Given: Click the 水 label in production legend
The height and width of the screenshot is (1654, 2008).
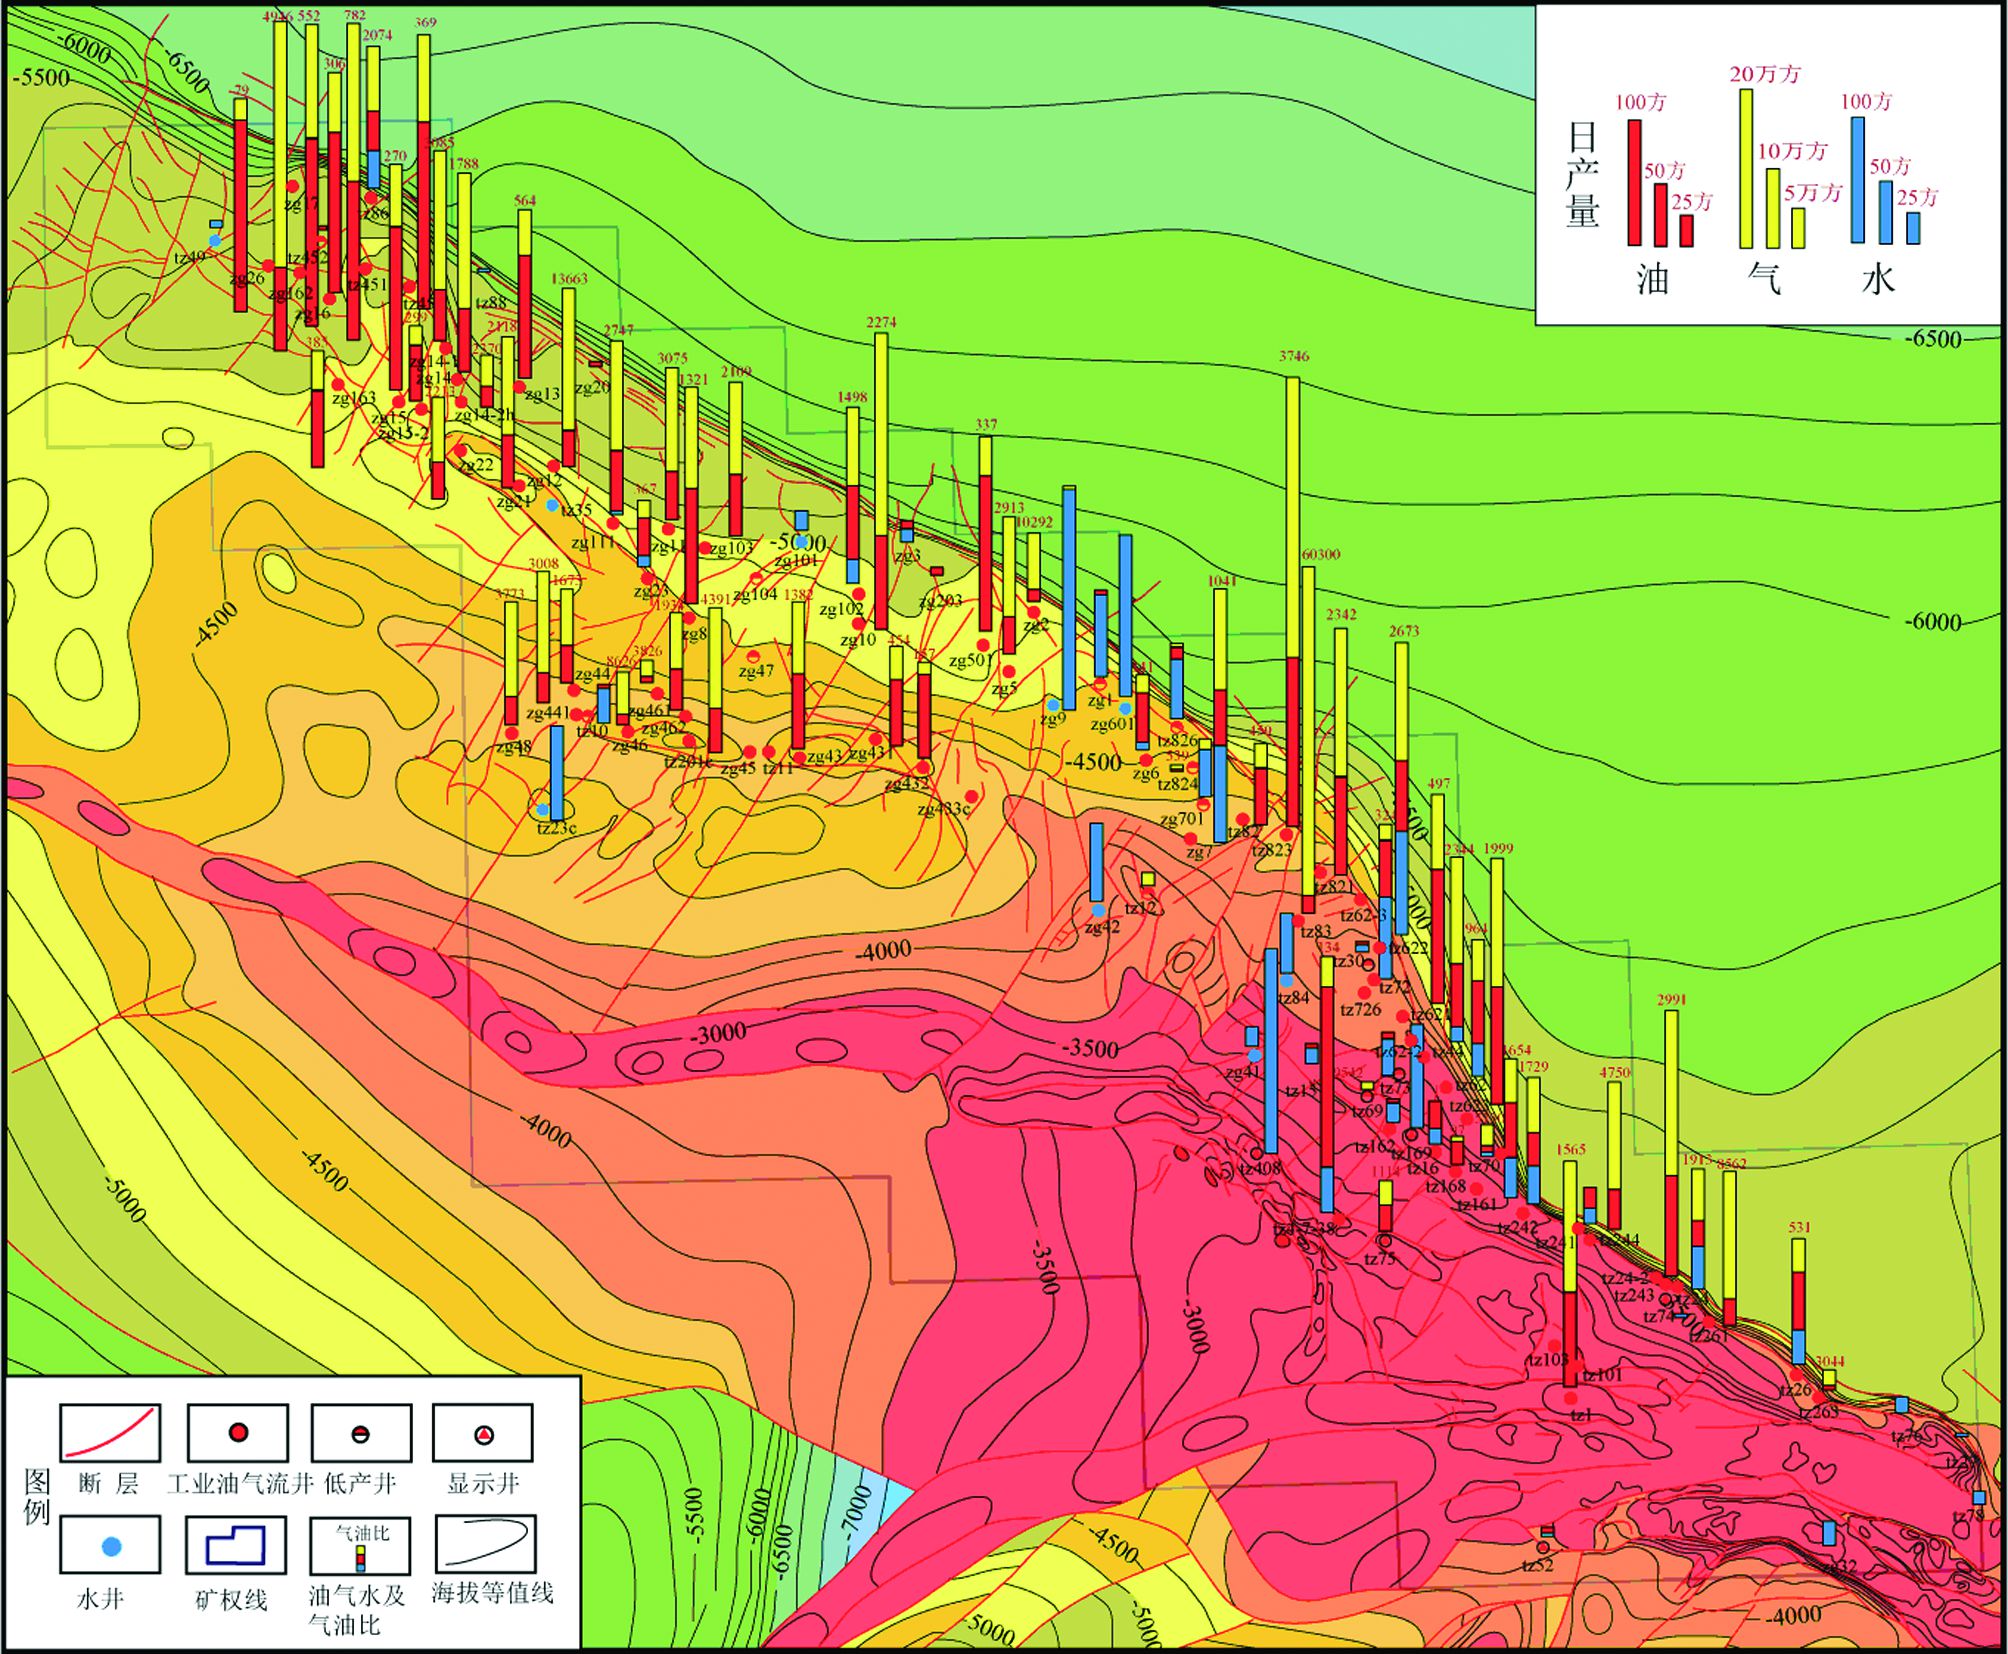Looking at the screenshot, I should (1877, 279).
